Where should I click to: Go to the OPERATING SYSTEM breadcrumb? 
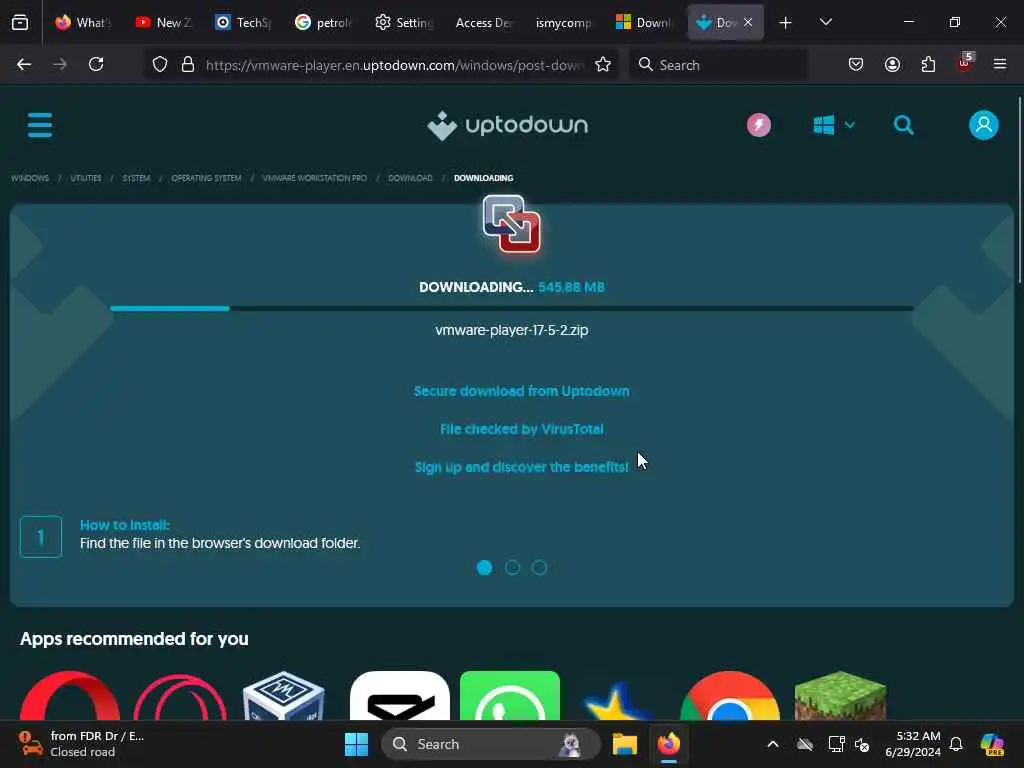point(206,178)
